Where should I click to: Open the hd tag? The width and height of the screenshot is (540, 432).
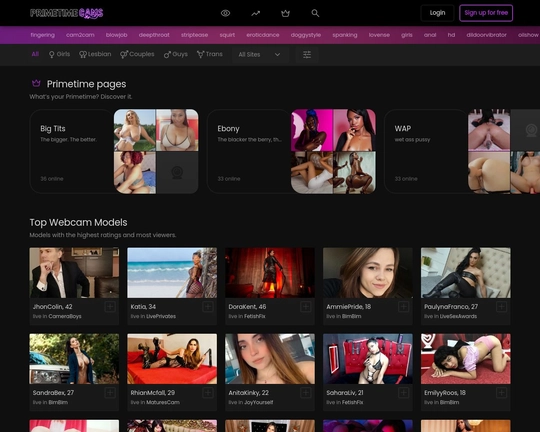451,35
